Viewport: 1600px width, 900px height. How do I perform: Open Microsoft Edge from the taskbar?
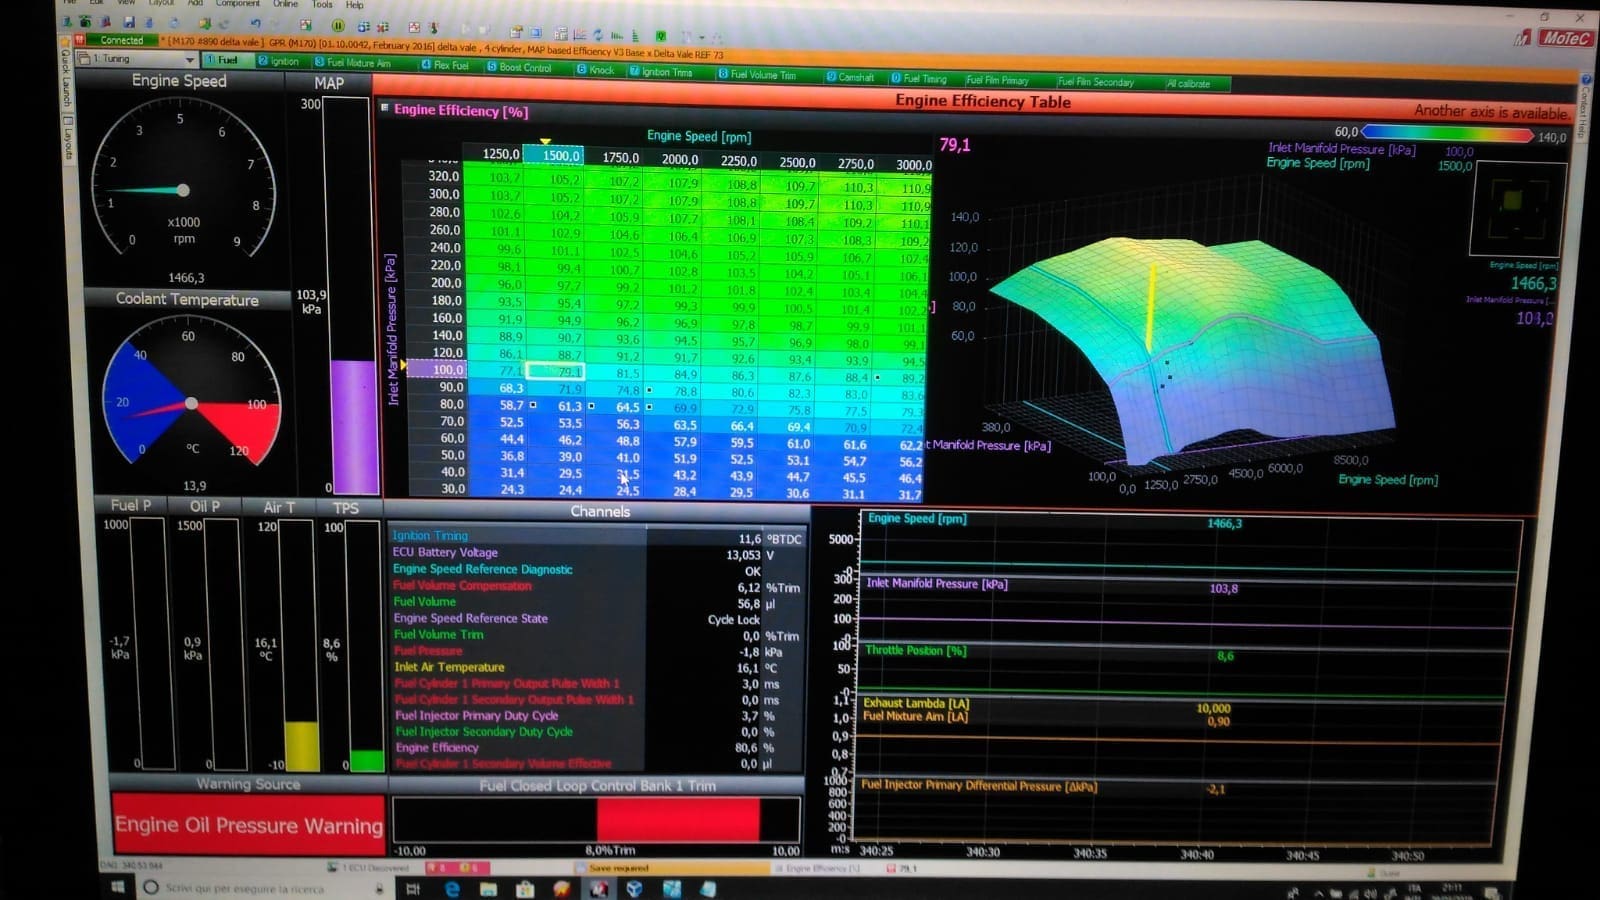[x=452, y=889]
